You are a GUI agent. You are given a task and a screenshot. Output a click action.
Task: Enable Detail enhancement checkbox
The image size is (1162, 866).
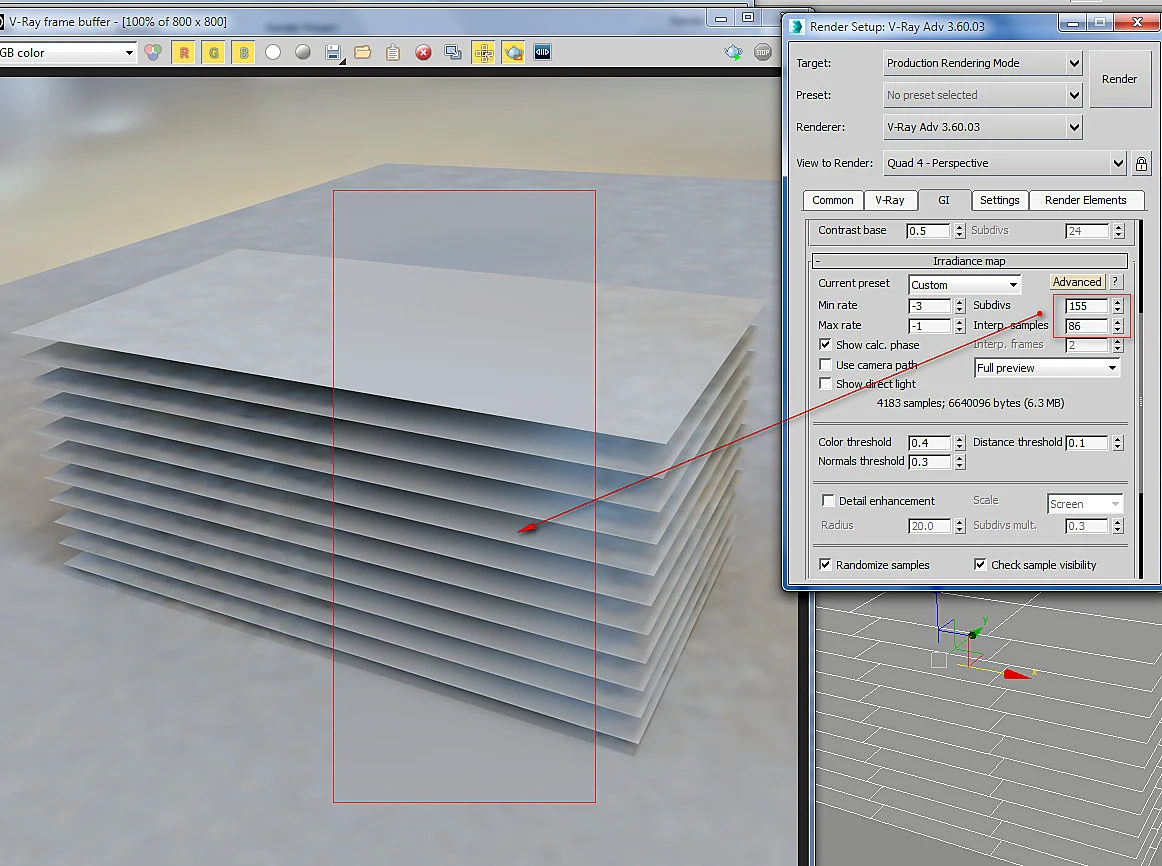pos(828,501)
